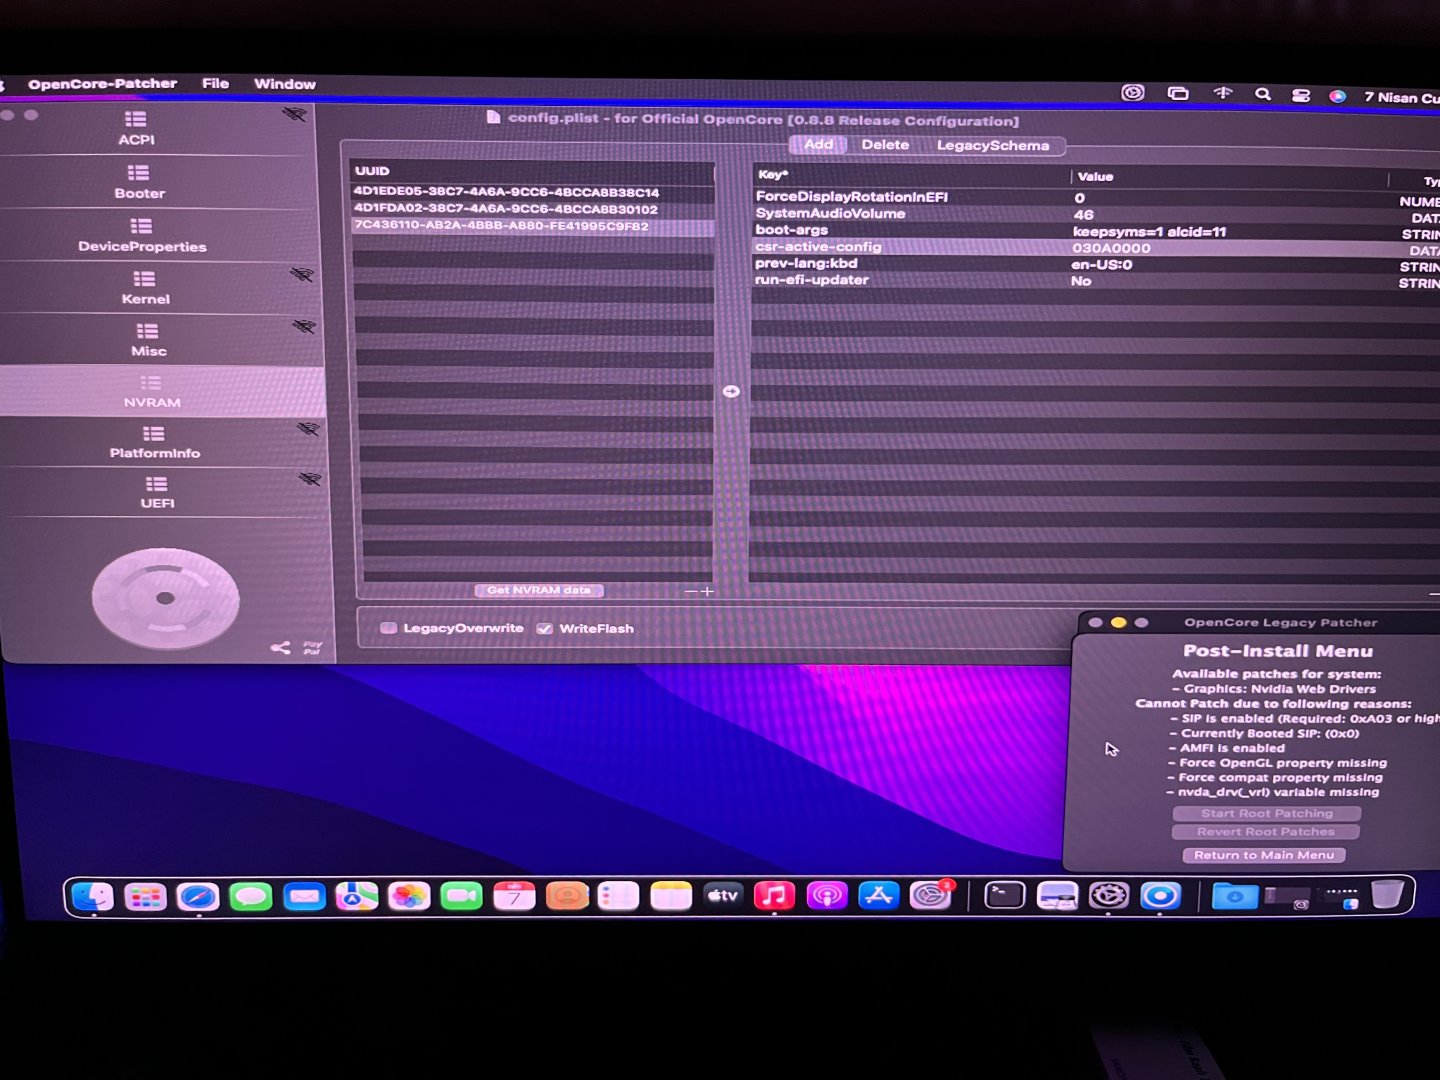Open the UEFI section in the sidebar

click(157, 493)
